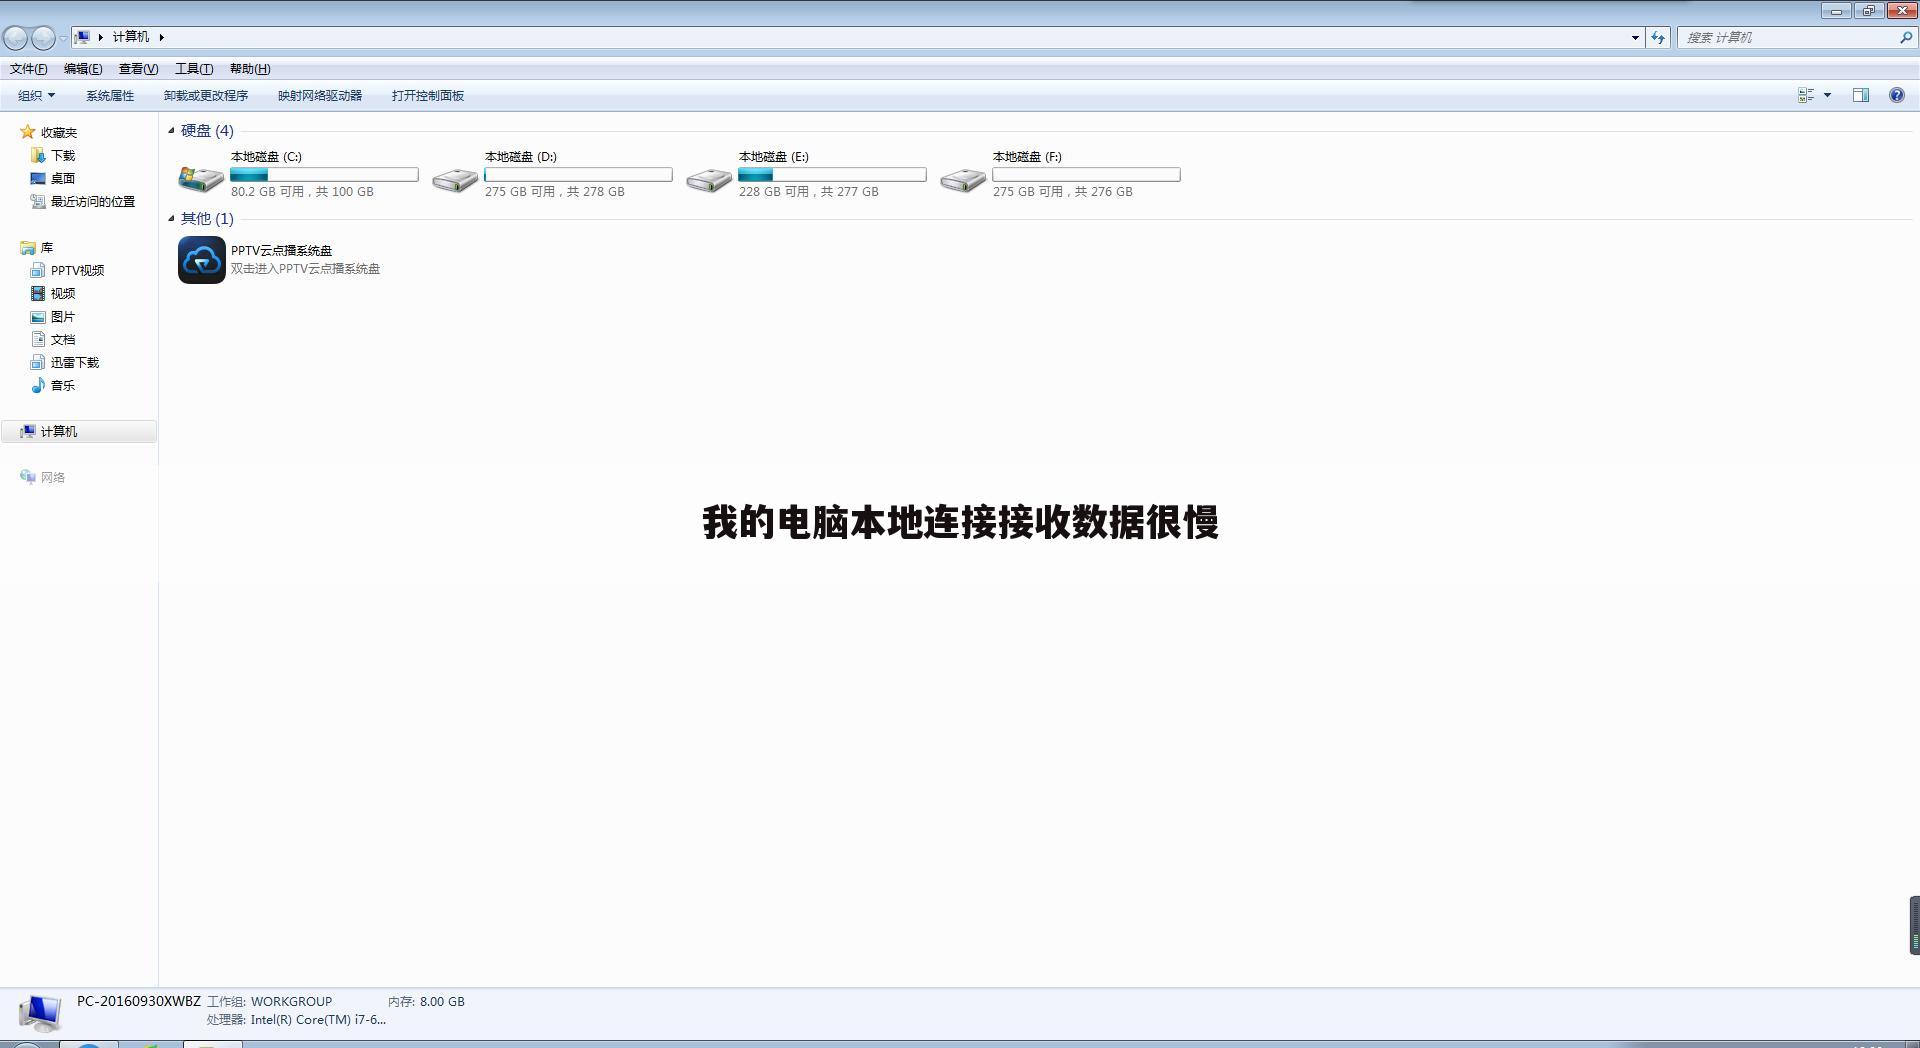
Task: Click the 内存: 8.00 GB entry
Action: (426, 1001)
